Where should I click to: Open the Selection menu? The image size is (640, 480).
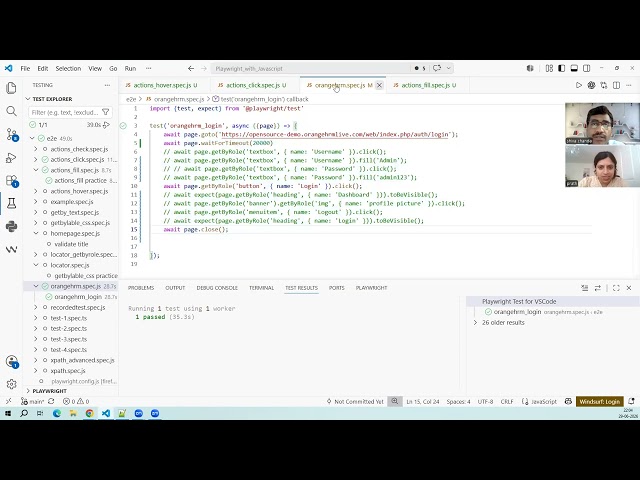[x=68, y=69]
